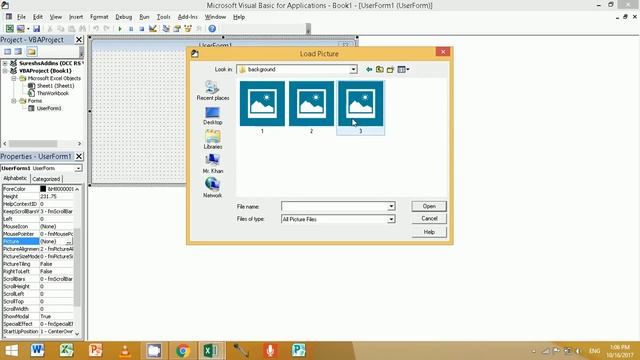
Task: Click the Picture property ellipsis button
Action: [69, 242]
